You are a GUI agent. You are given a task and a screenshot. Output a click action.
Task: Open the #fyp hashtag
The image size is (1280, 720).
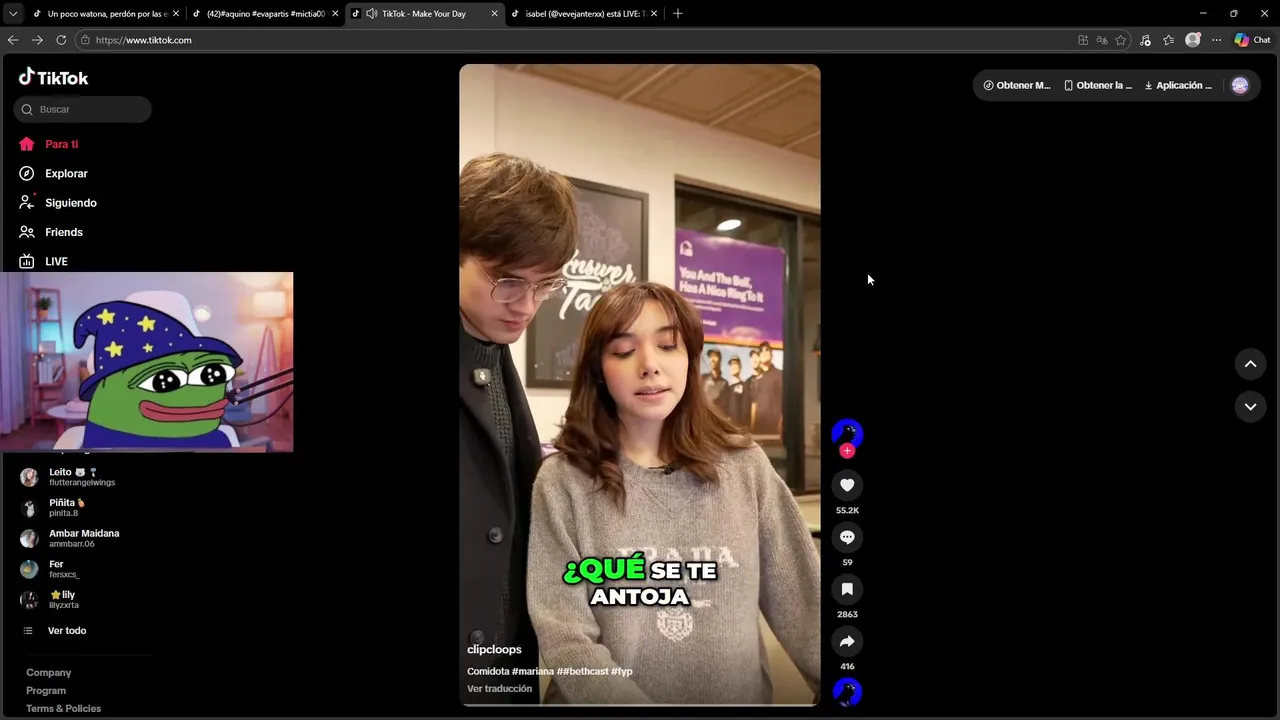[622, 671]
